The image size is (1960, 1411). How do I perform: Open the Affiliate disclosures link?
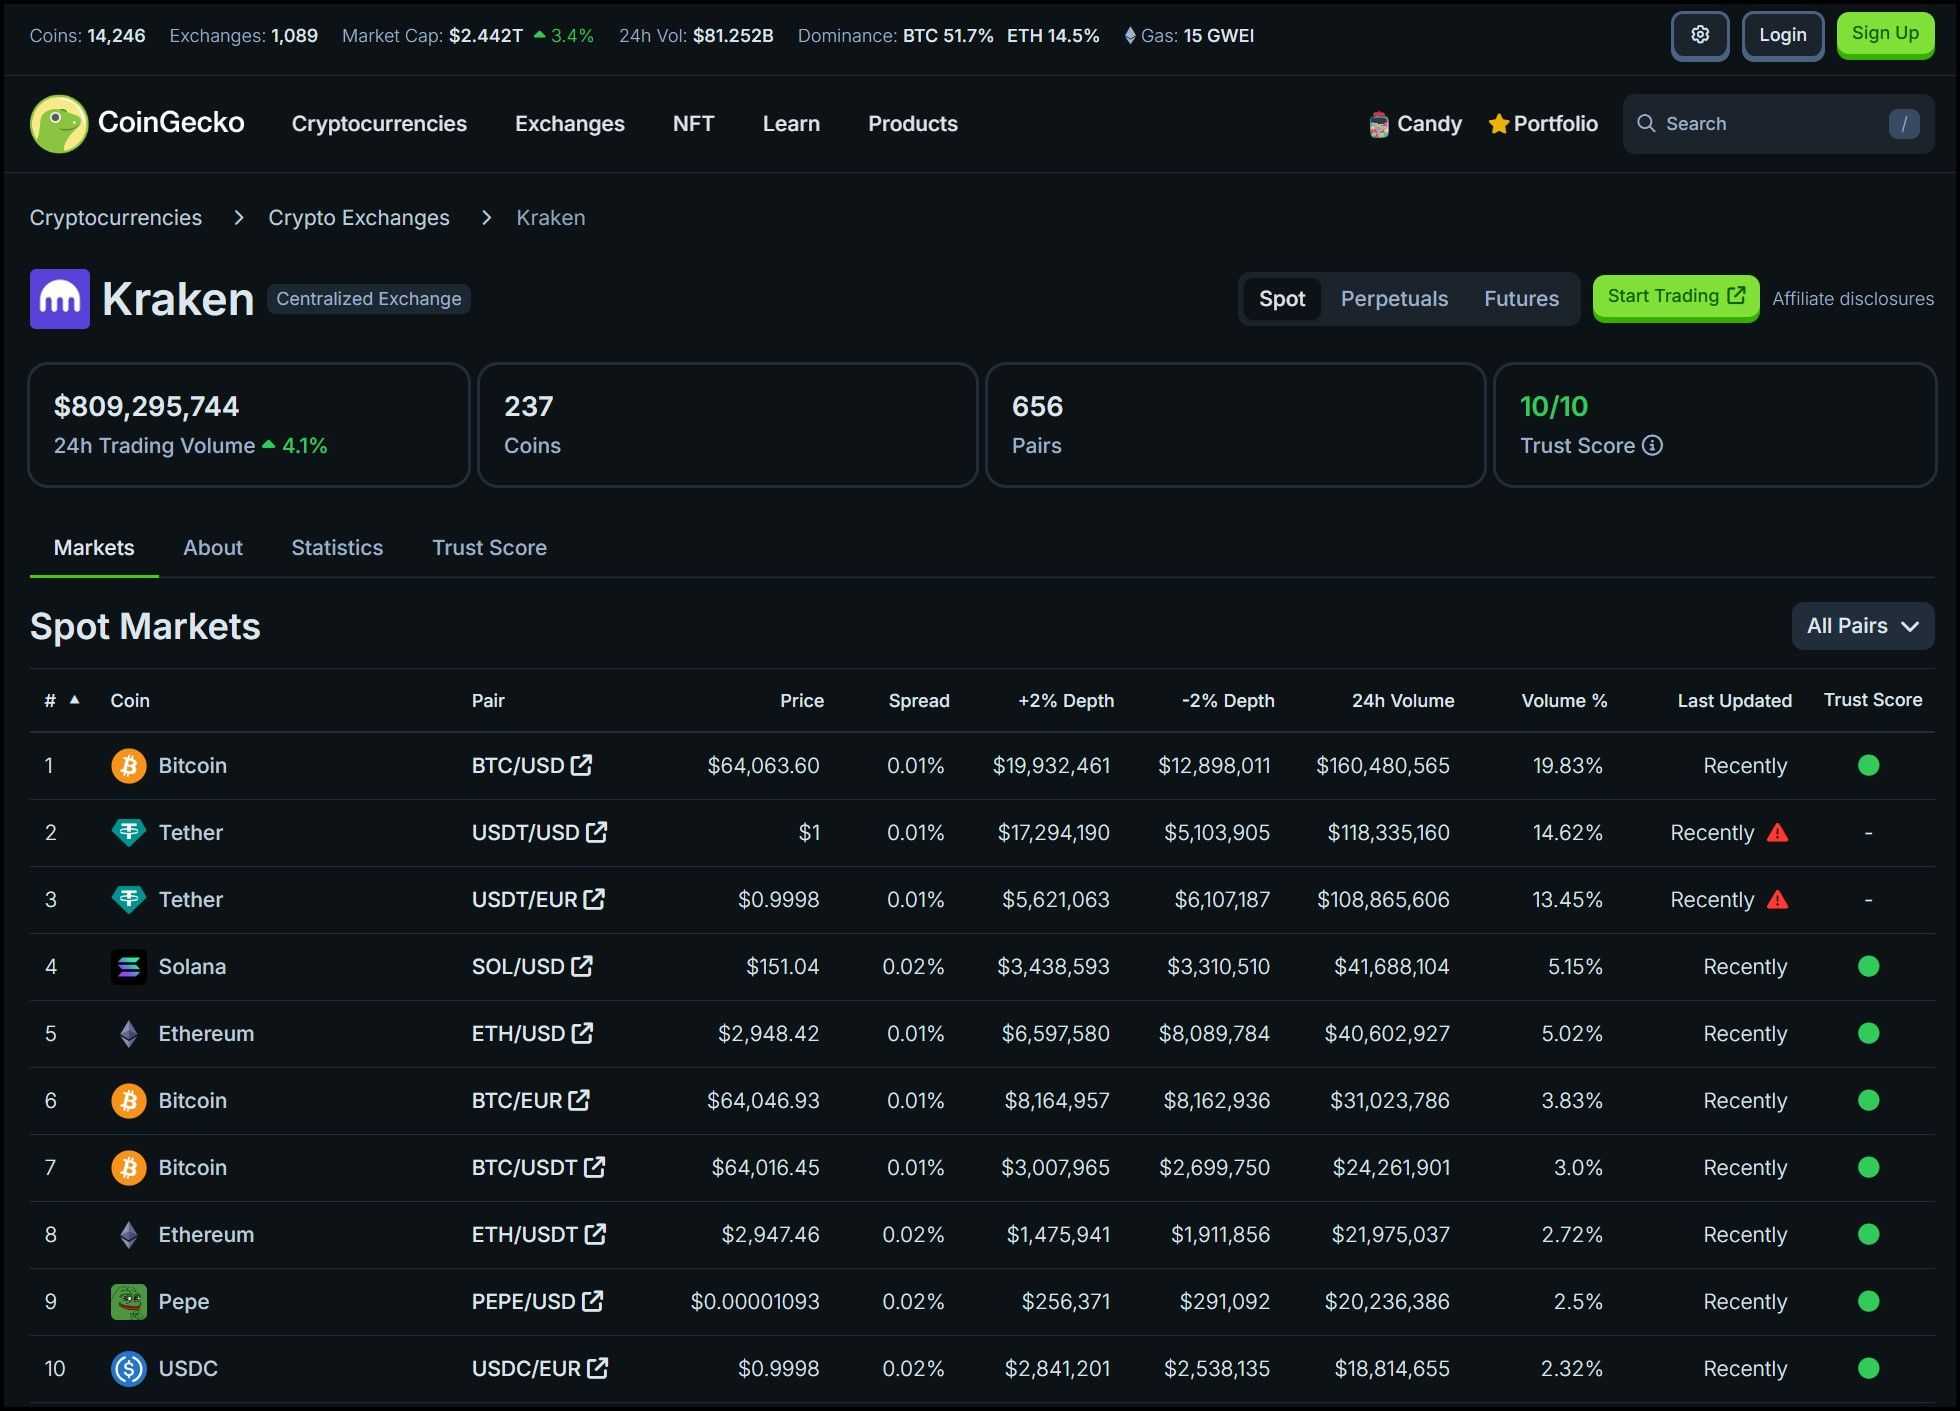point(1853,298)
